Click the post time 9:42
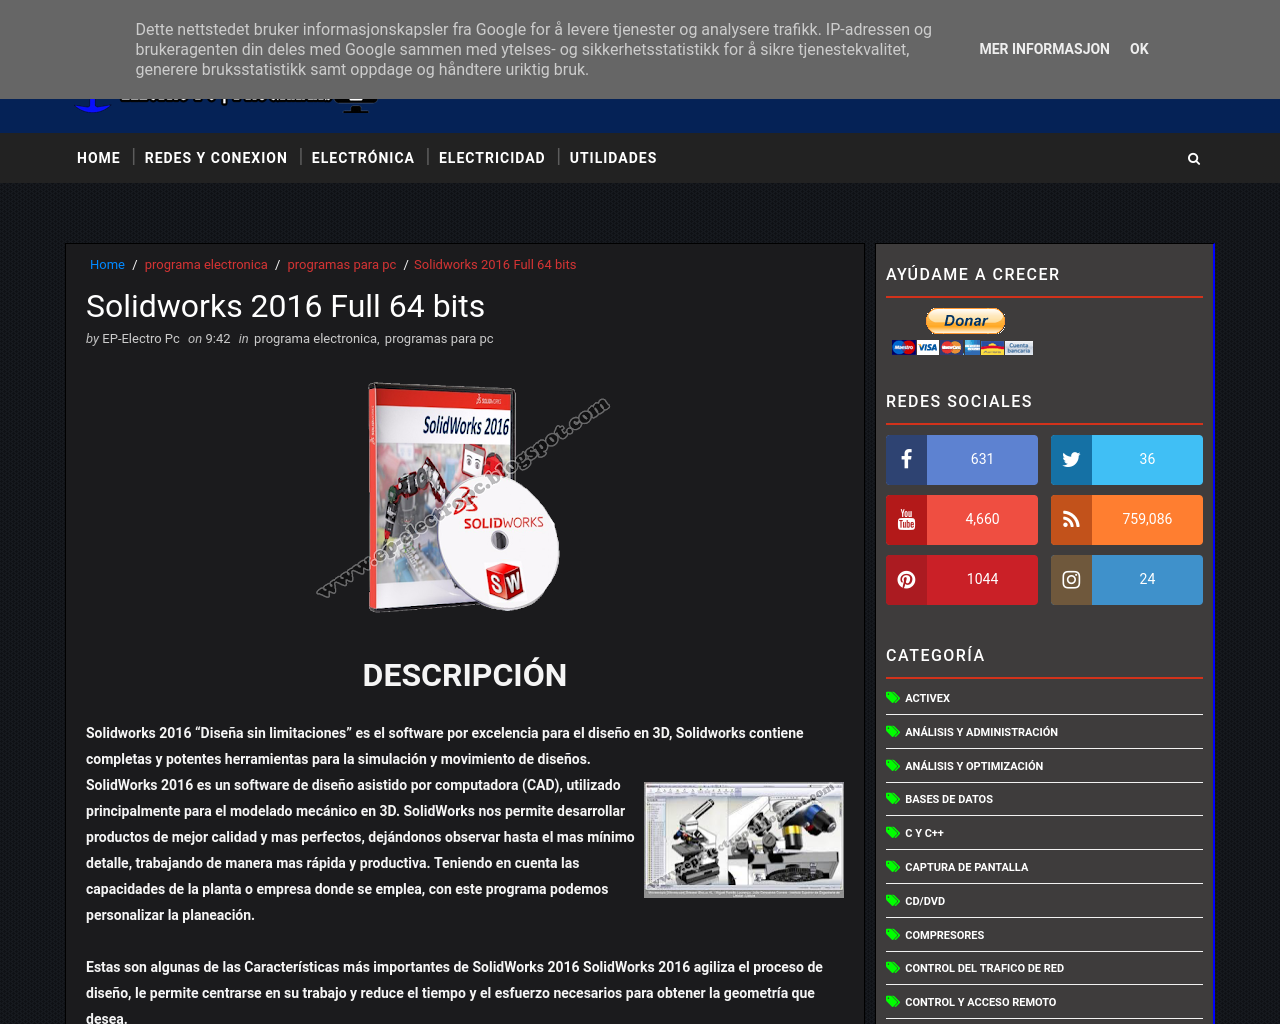The image size is (1280, 1024). 218,339
